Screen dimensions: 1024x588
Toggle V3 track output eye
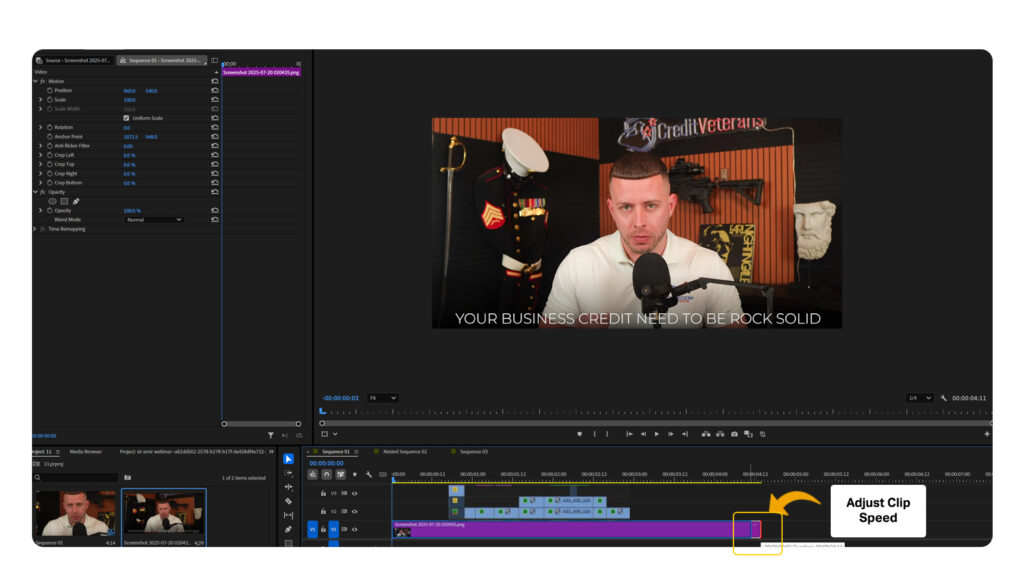355,493
